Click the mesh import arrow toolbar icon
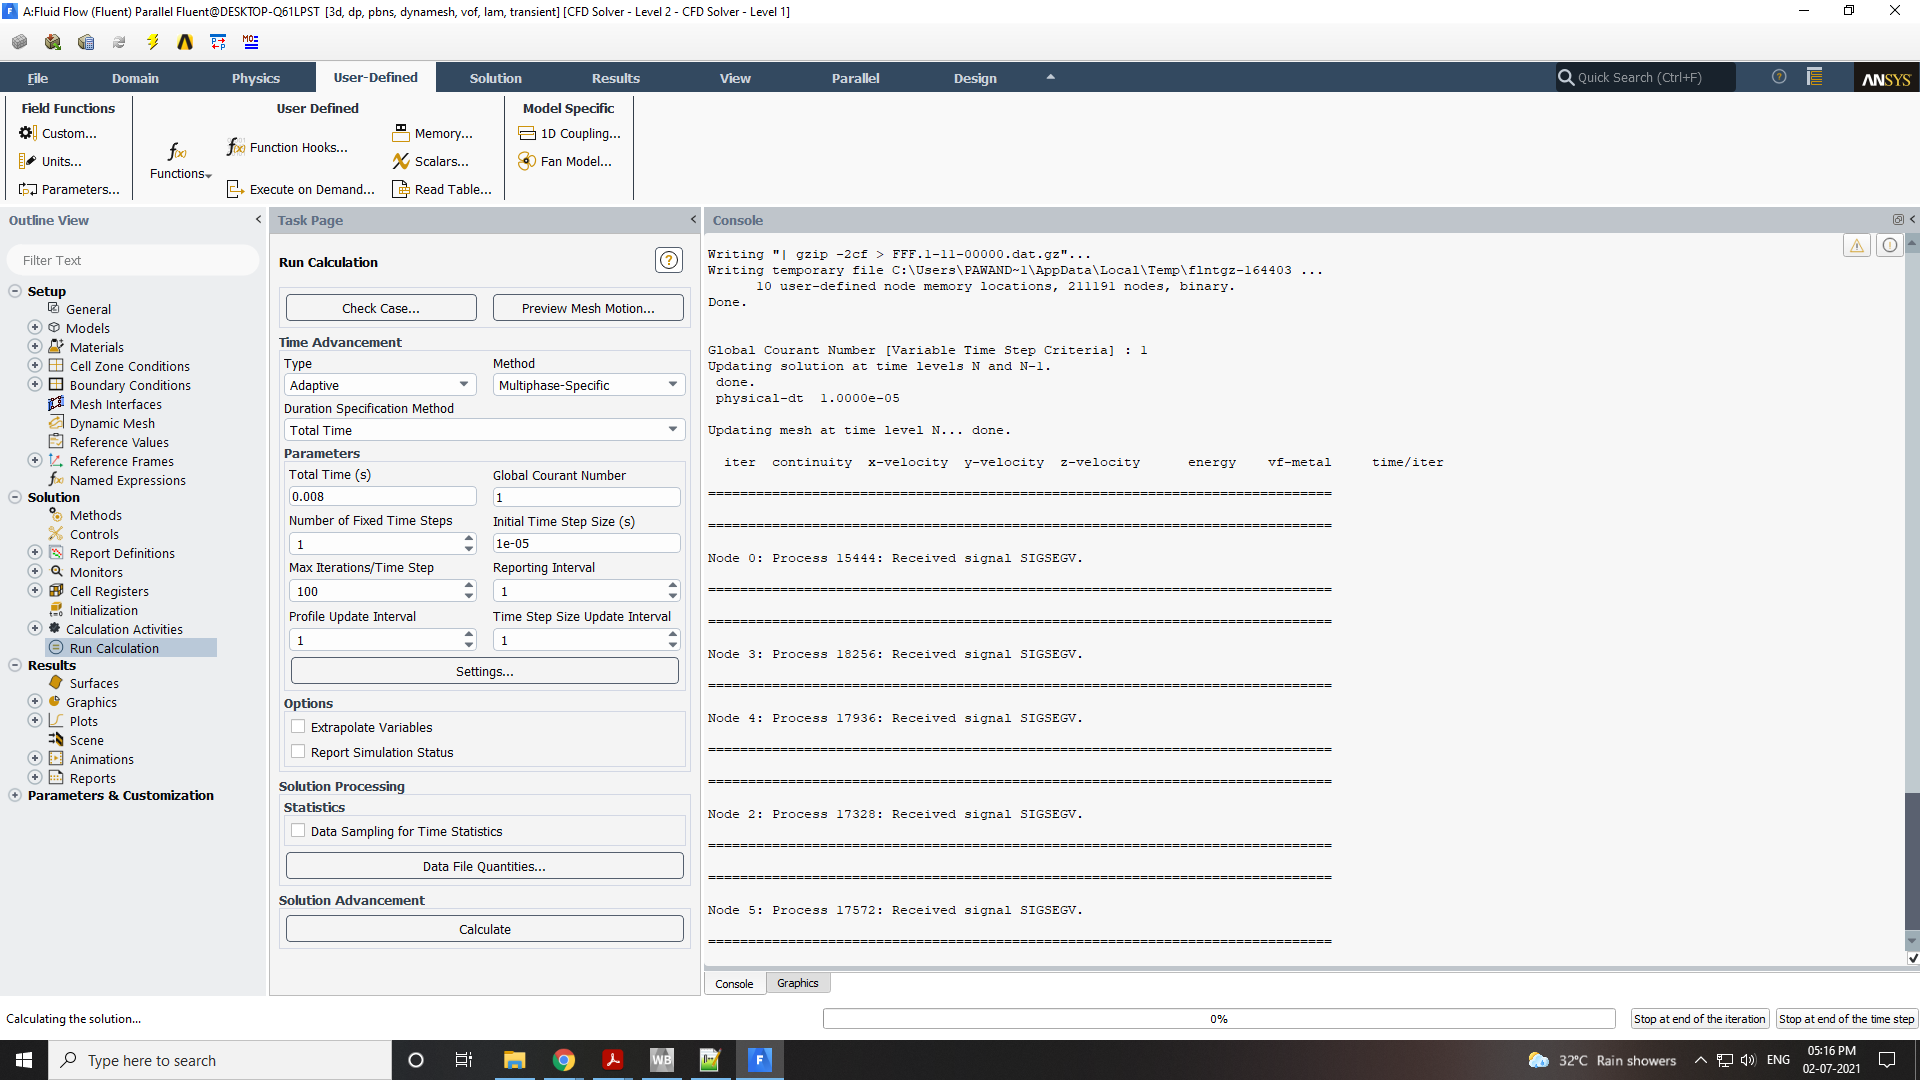1920x1080 pixels. [53, 42]
